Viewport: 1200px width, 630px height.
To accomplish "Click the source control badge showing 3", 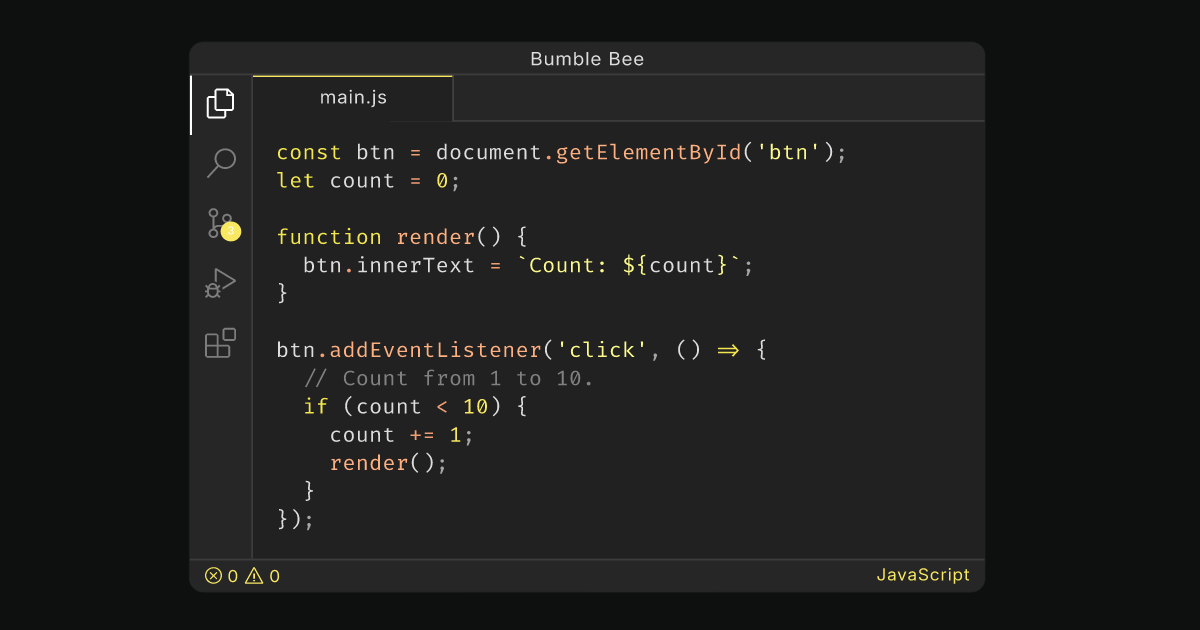I will (x=231, y=231).
